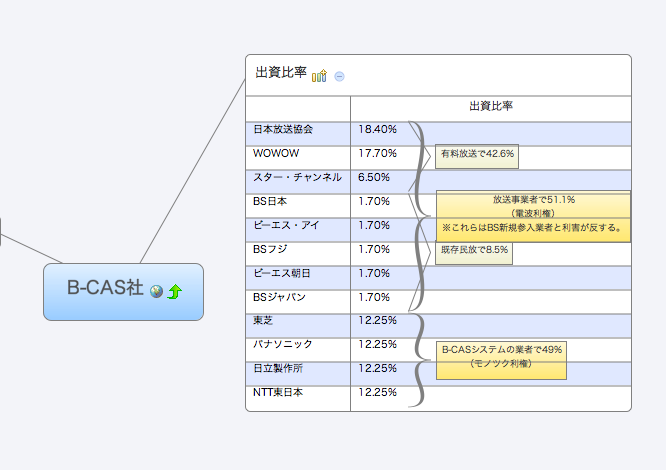666x470 pixels.
Task: Select the 有料放送で42.6% callout note
Action: (477, 156)
